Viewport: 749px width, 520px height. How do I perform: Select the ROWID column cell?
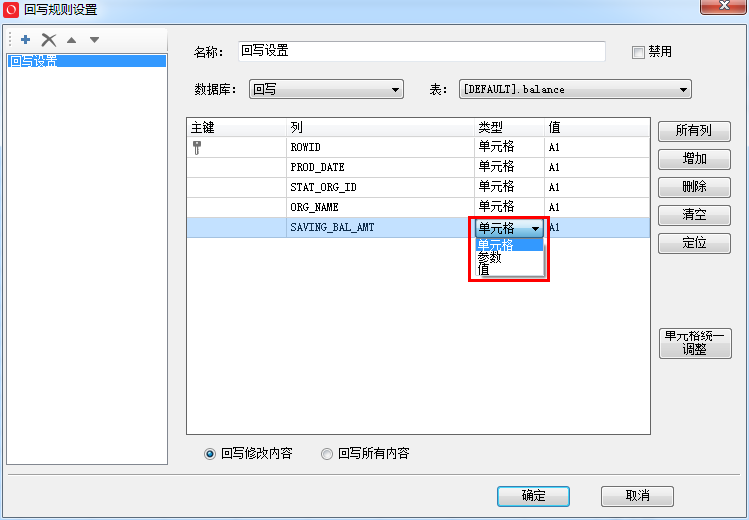click(380, 148)
